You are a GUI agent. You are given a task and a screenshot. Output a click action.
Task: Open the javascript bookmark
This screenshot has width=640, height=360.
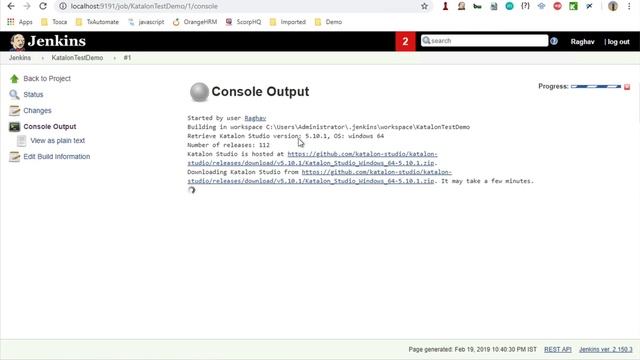click(146, 22)
